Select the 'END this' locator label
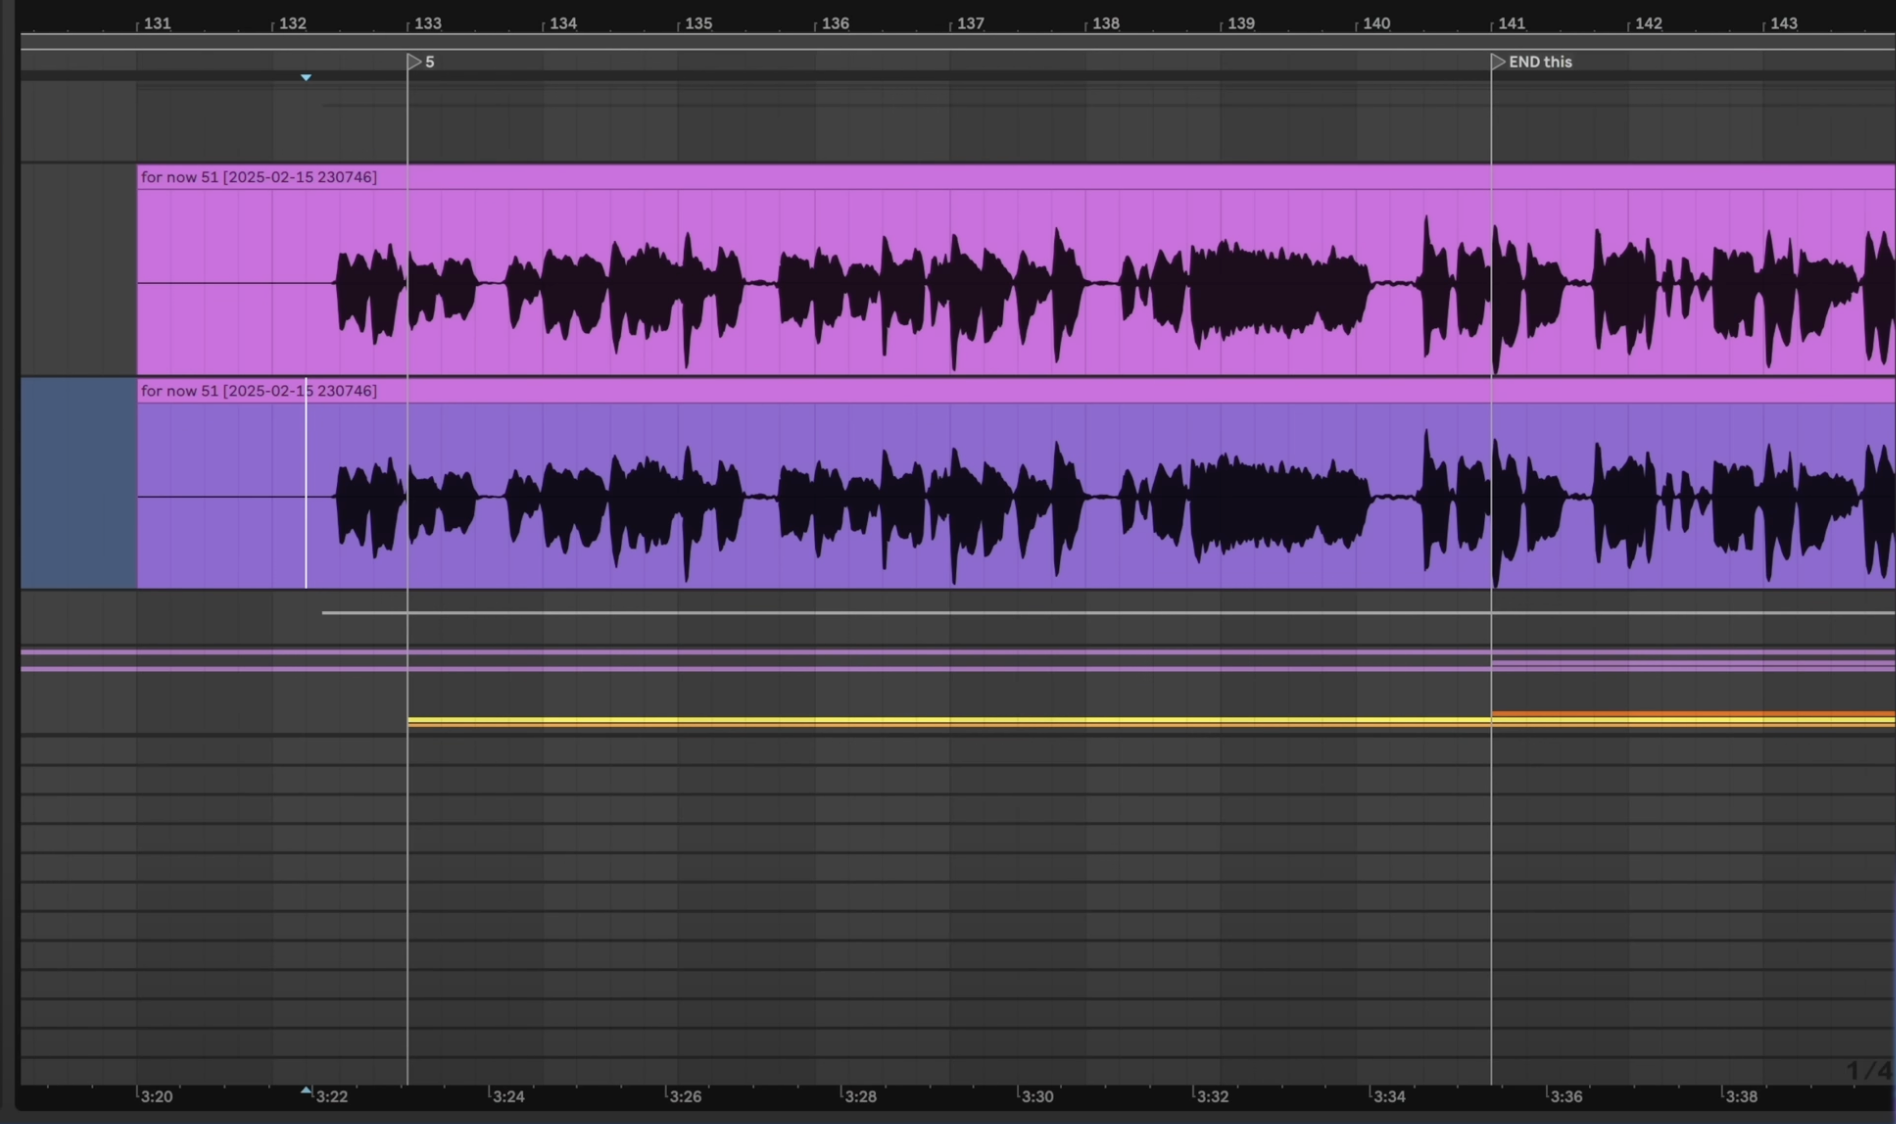 (1543, 61)
